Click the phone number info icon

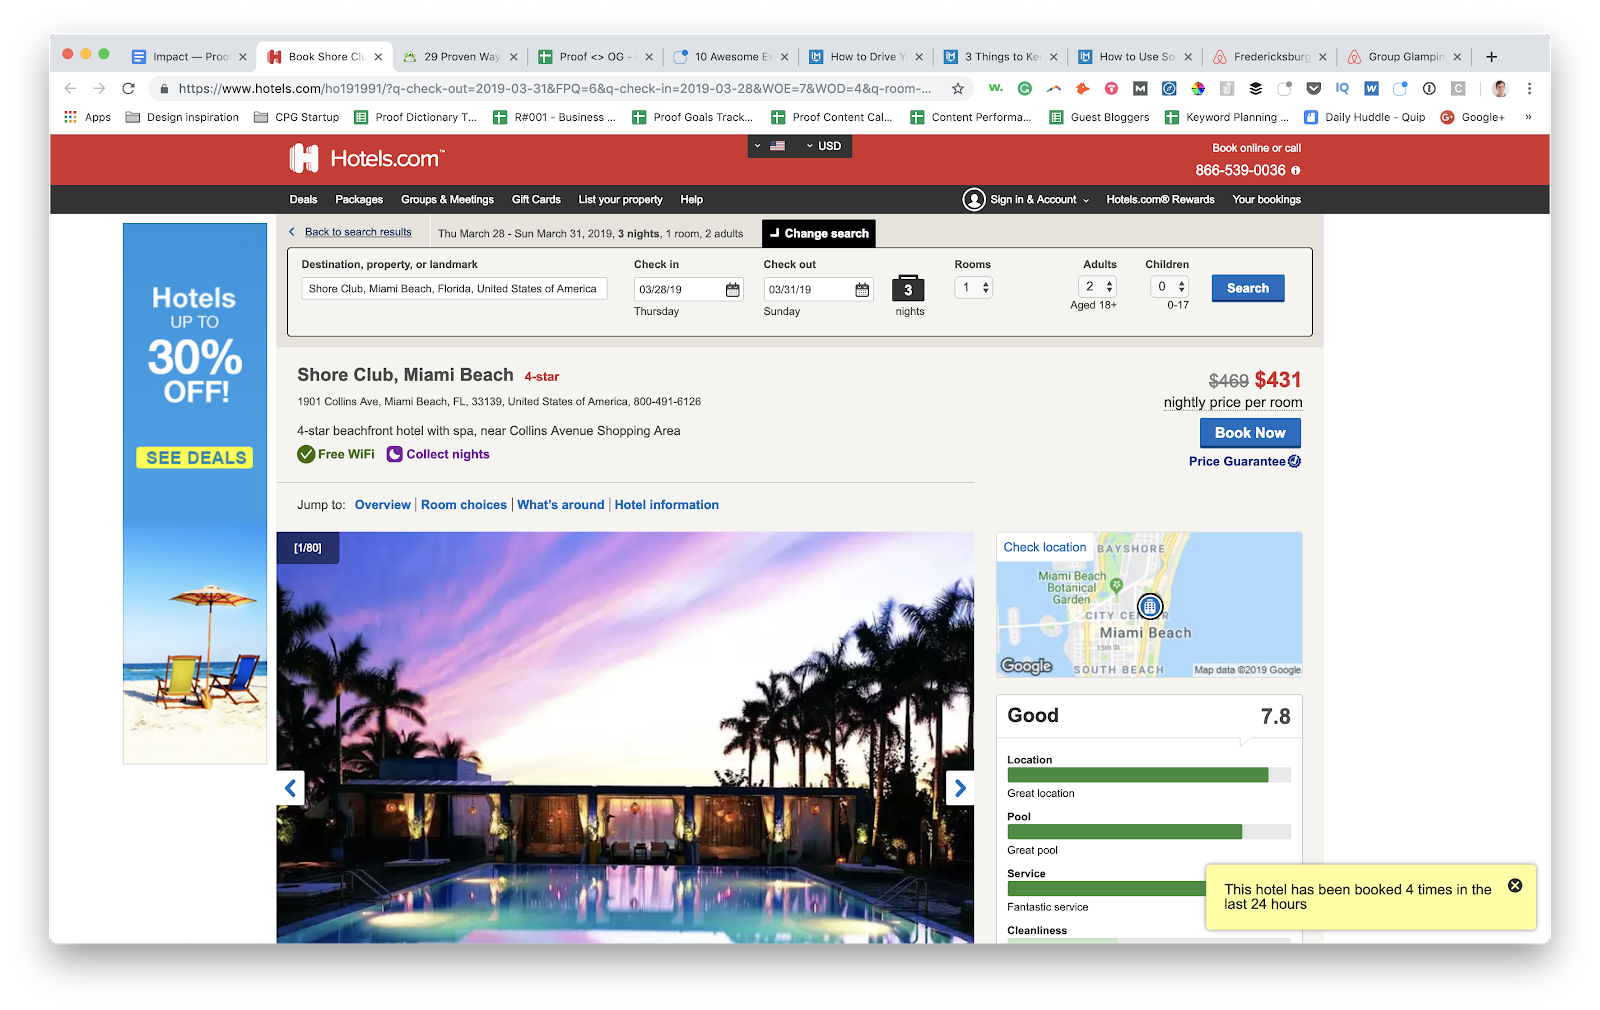pos(1296,170)
